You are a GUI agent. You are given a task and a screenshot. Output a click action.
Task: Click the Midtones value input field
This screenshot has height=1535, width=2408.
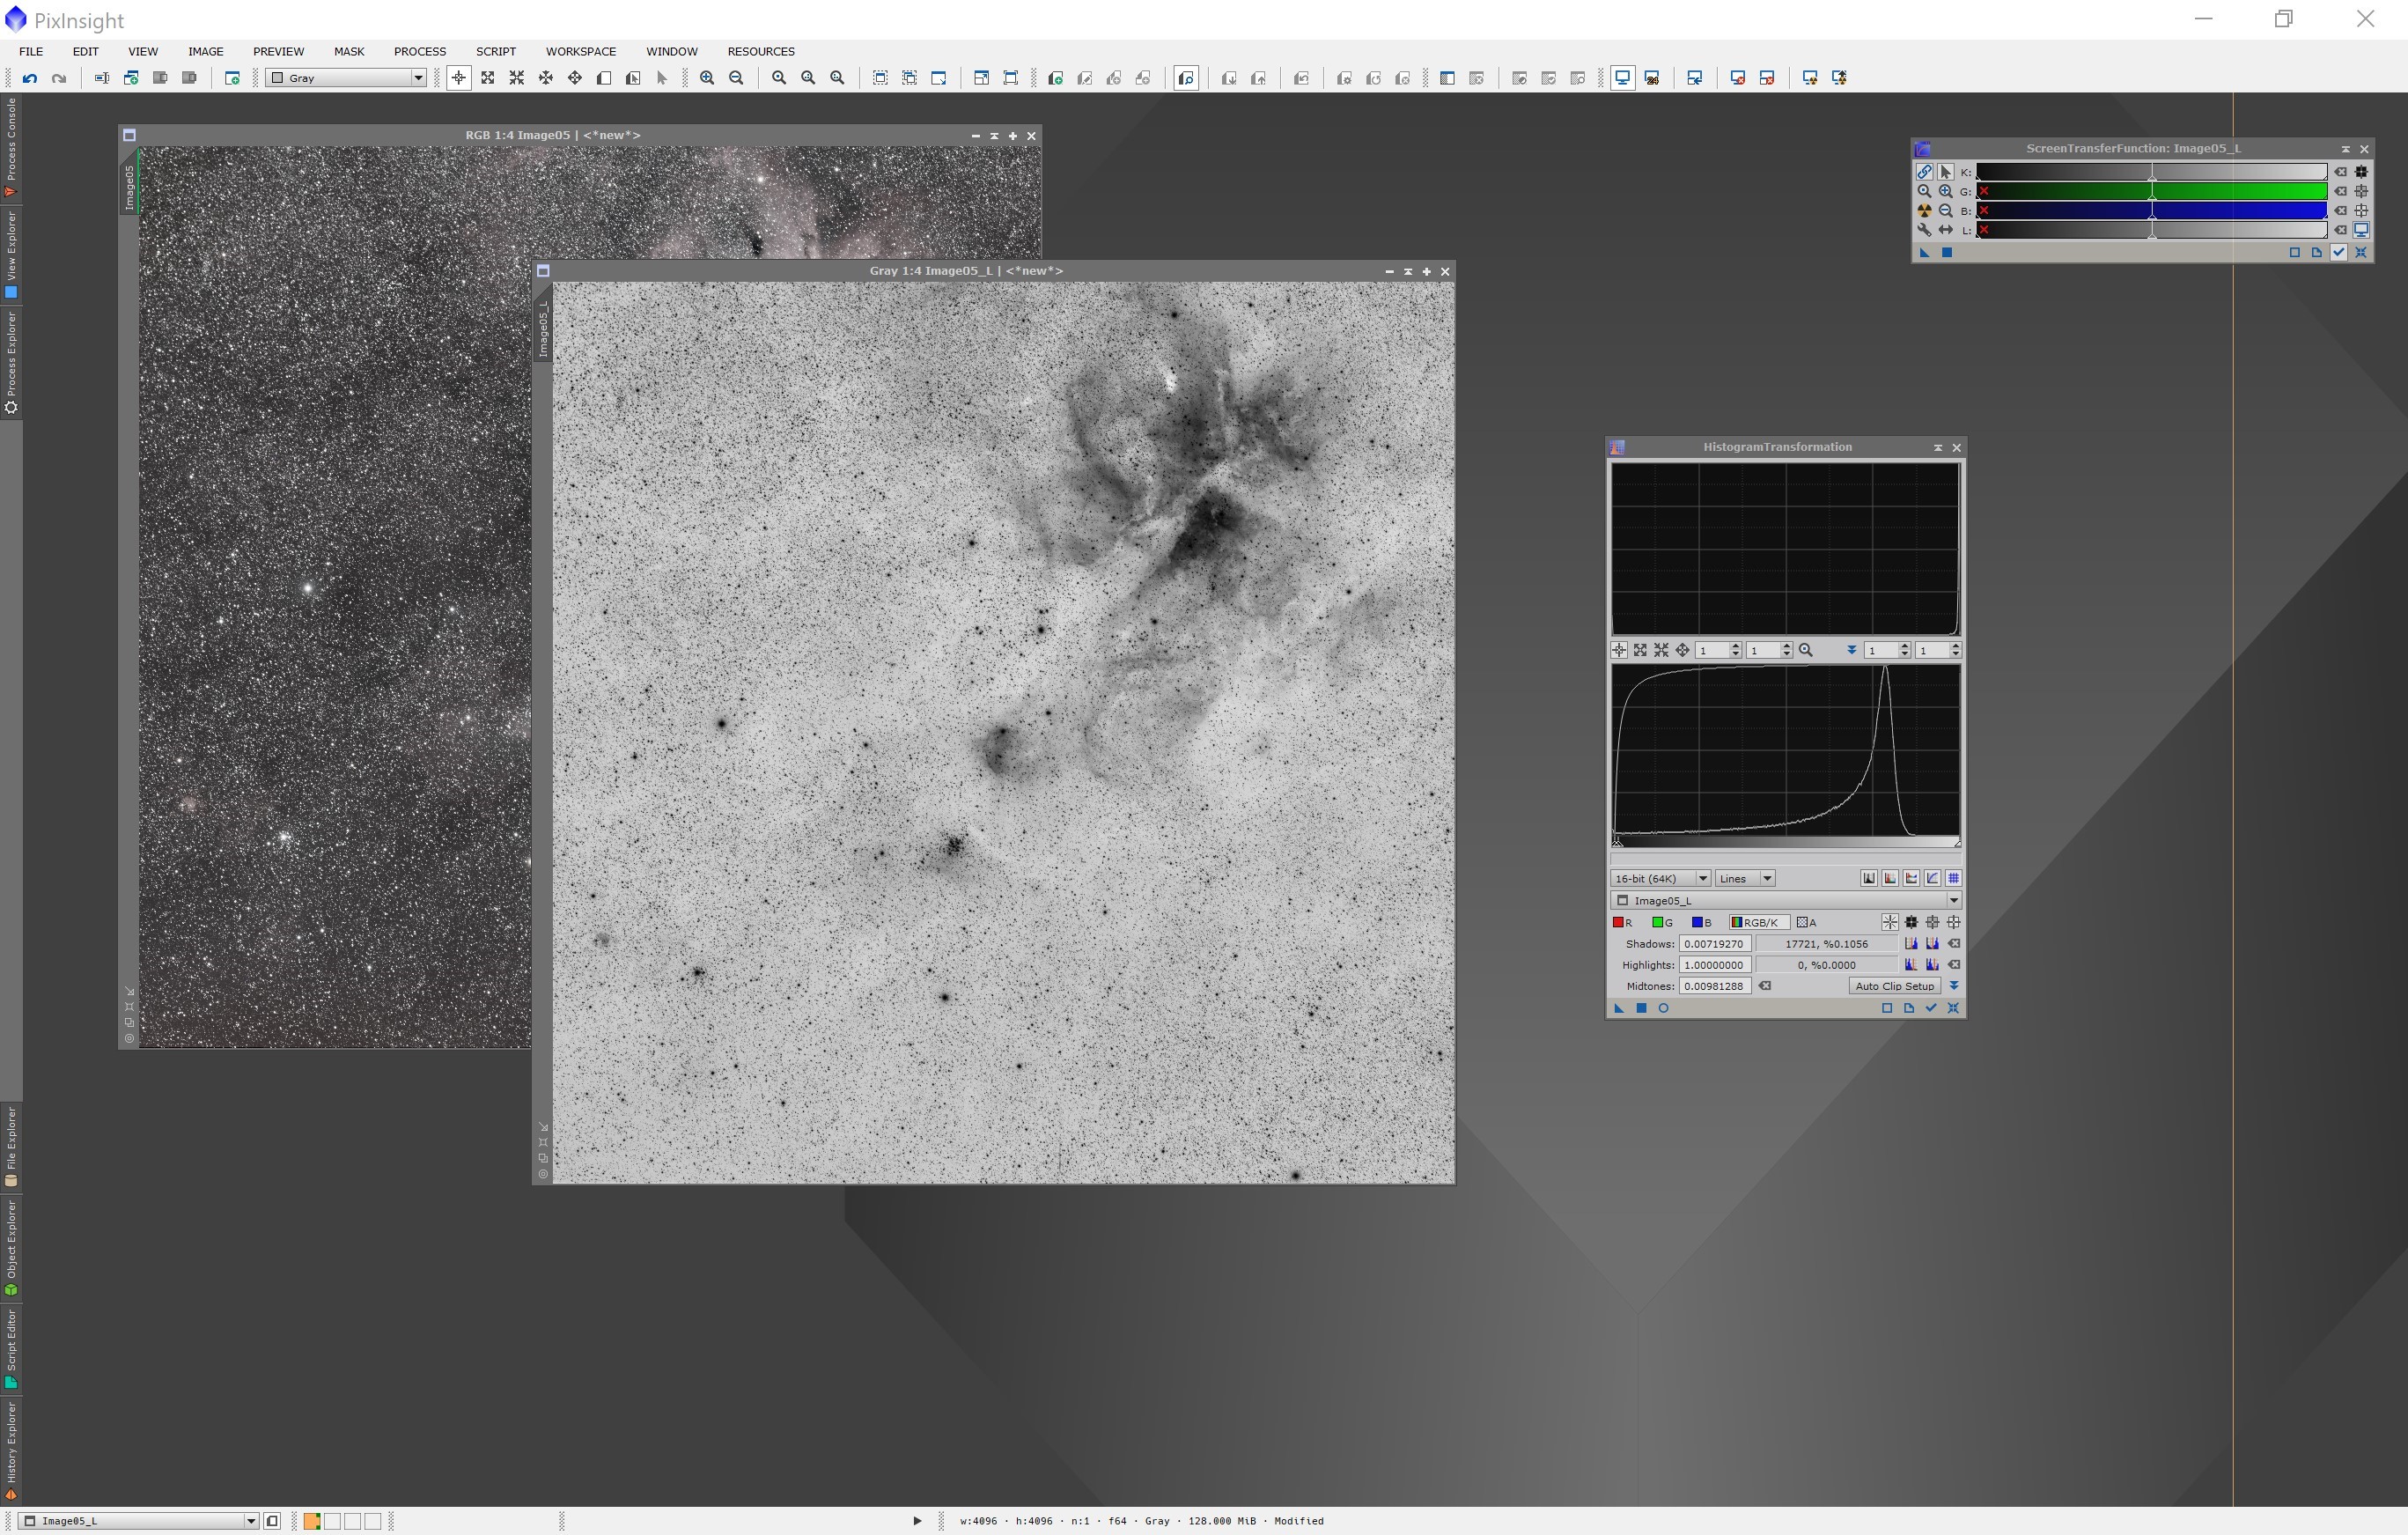tap(1715, 986)
